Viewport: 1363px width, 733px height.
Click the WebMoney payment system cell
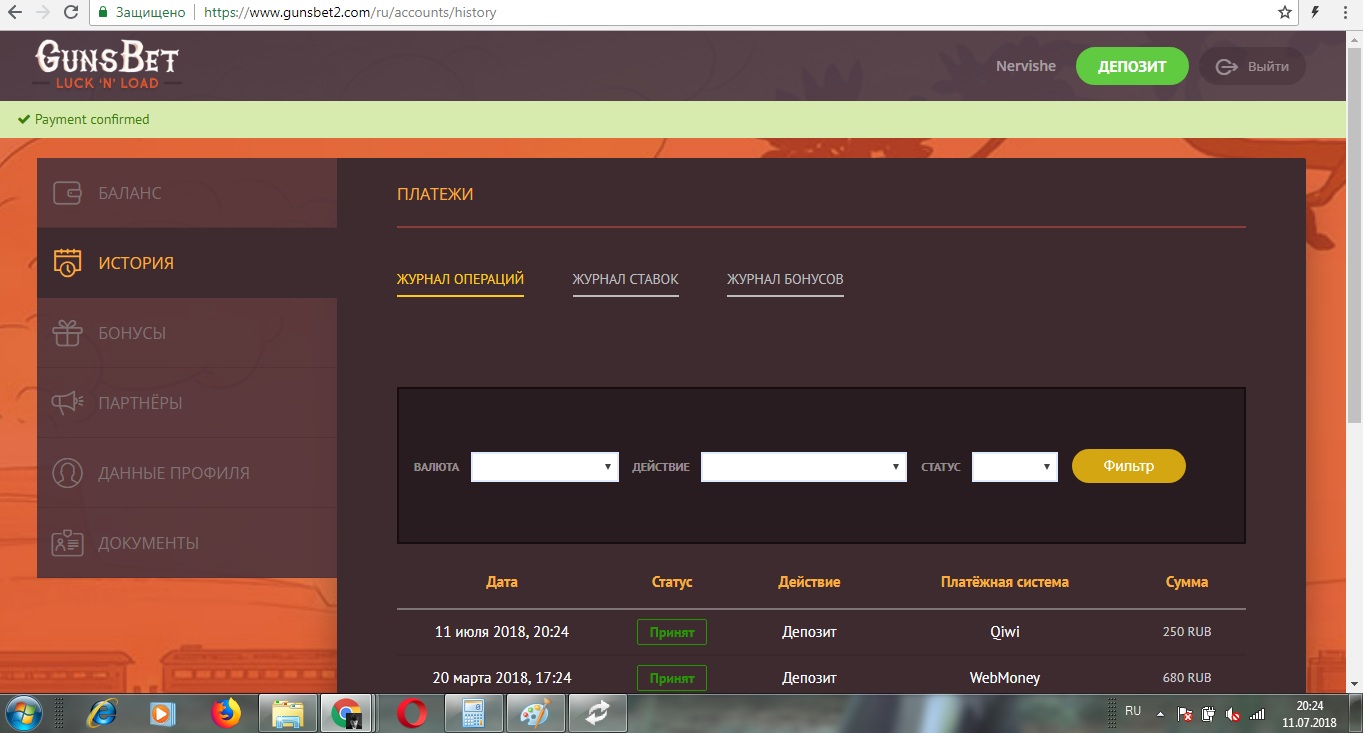coord(1005,678)
